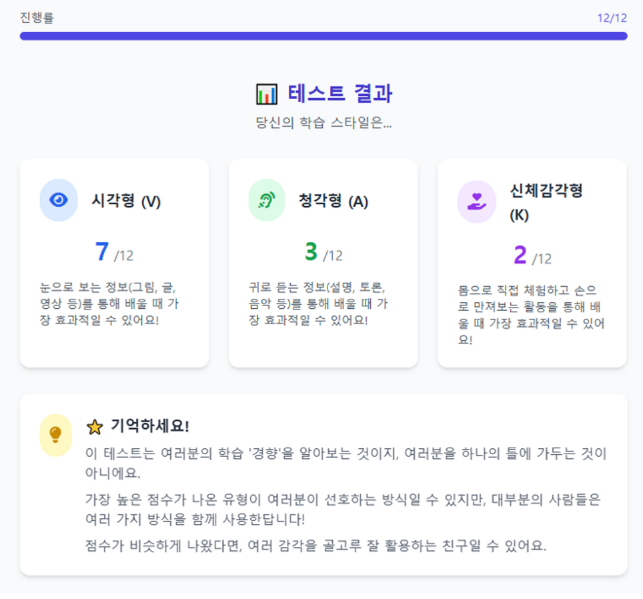Click the 진행률 label
This screenshot has width=643, height=599.
tap(37, 17)
